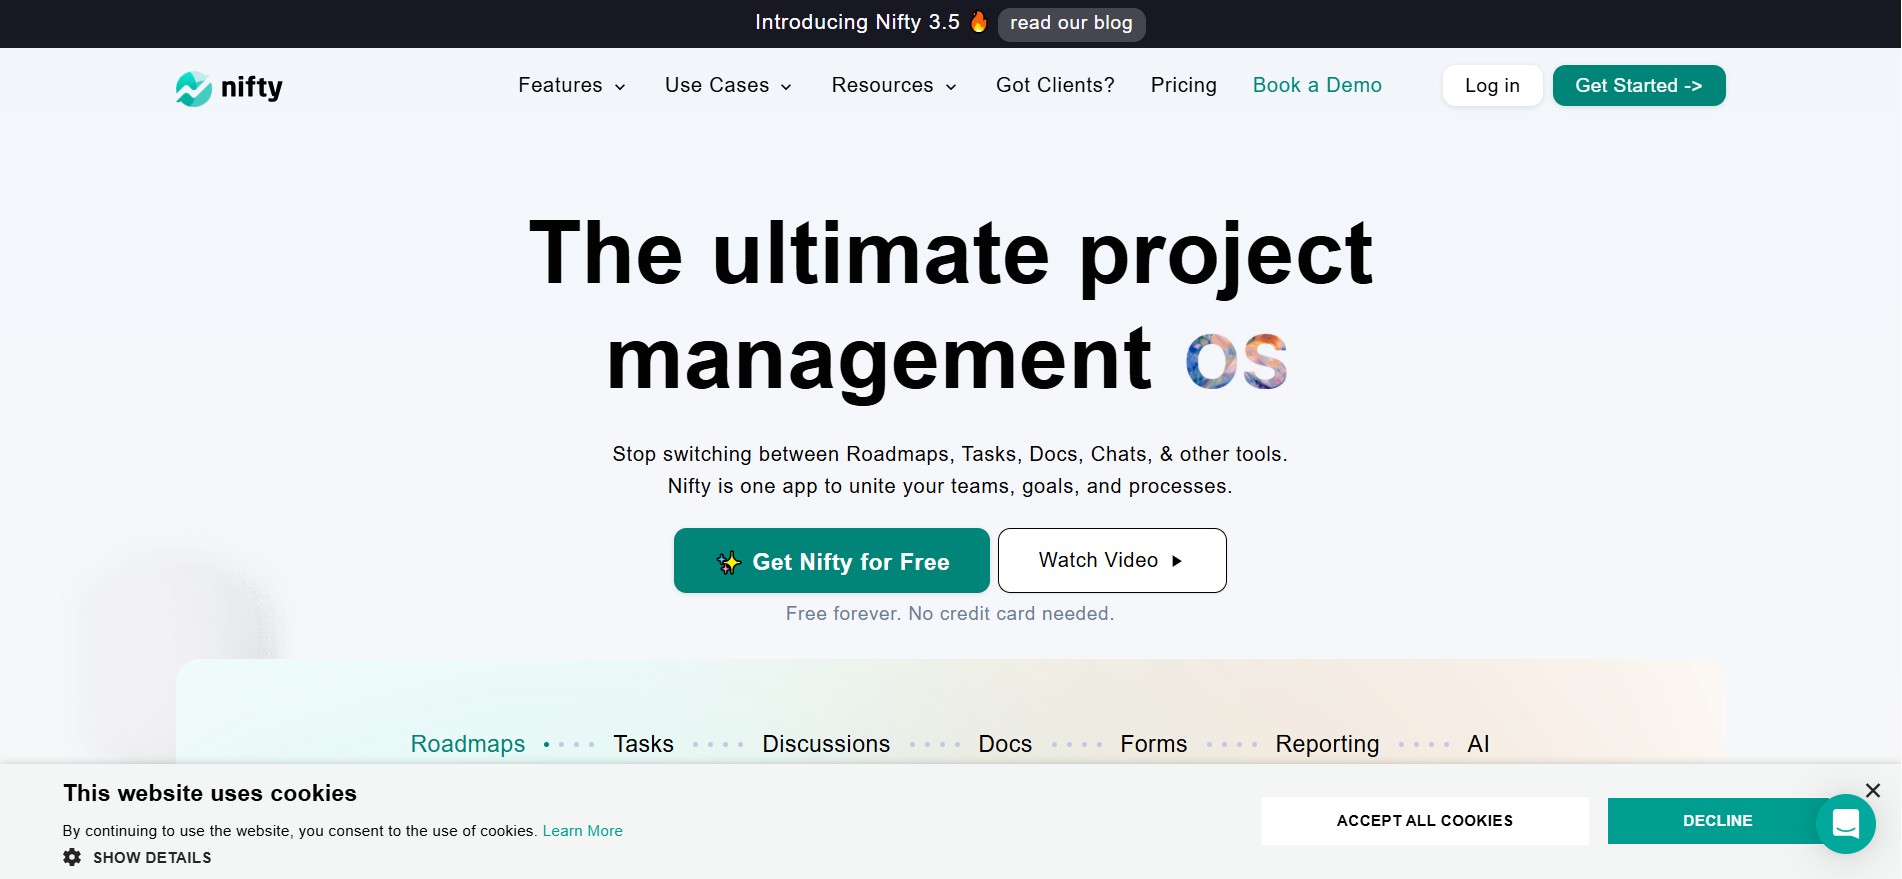Click the sparkle icon on Get Nifty button
The image size is (1902, 879).
pyautogui.click(x=729, y=563)
